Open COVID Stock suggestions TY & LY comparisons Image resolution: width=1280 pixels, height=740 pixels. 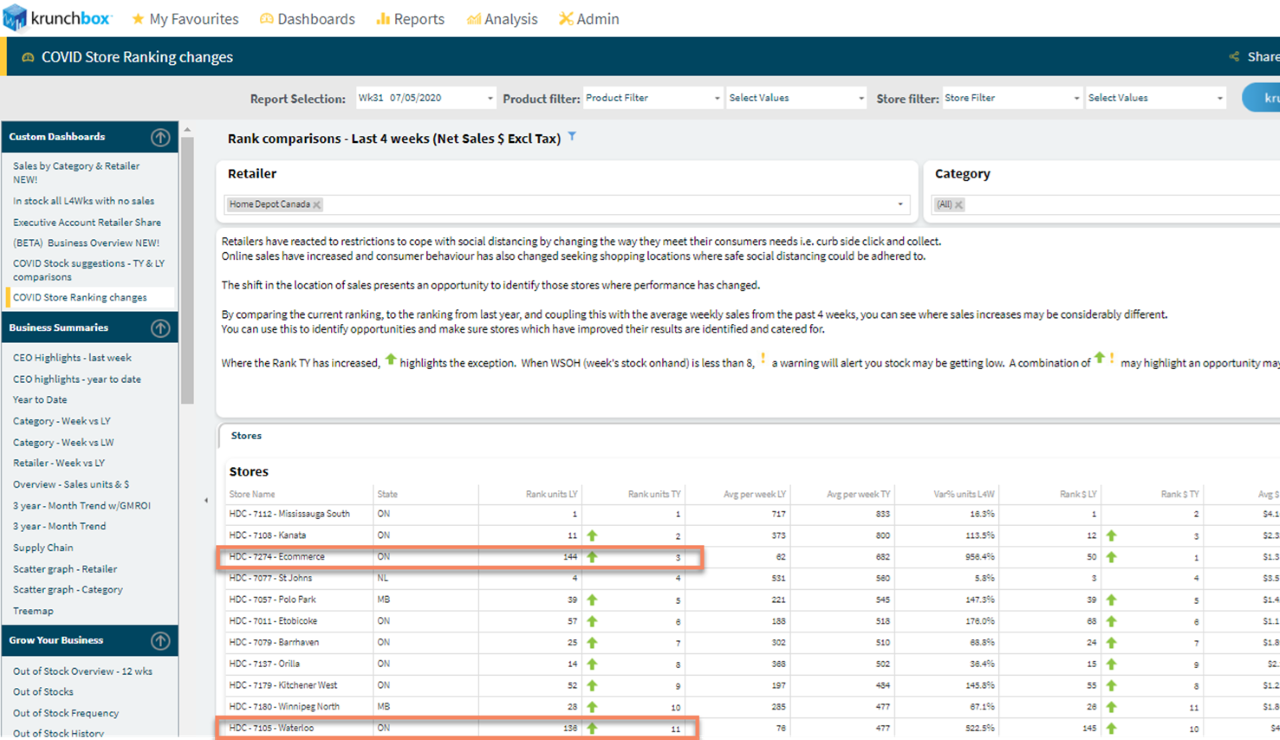pos(88,270)
